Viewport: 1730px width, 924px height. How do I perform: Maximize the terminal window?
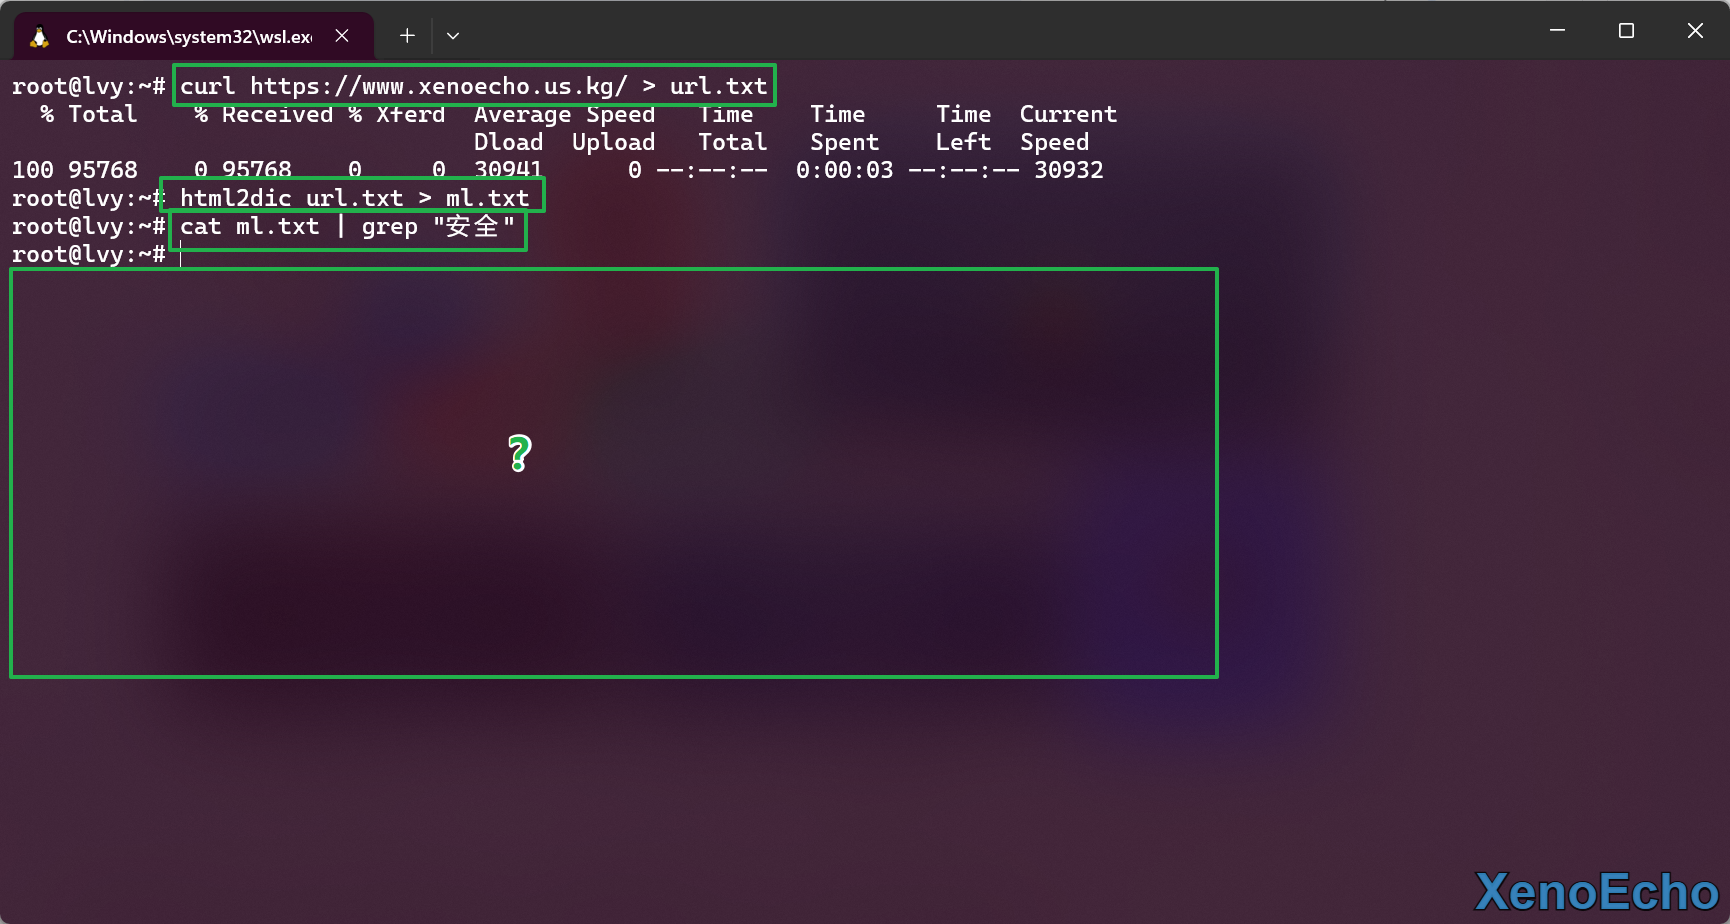(1626, 31)
